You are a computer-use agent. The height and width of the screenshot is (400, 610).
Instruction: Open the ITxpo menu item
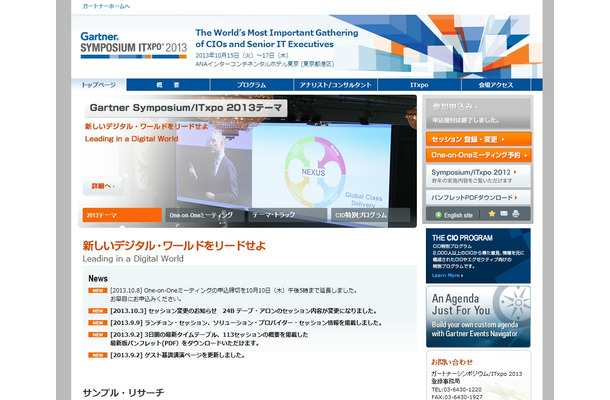tap(419, 85)
